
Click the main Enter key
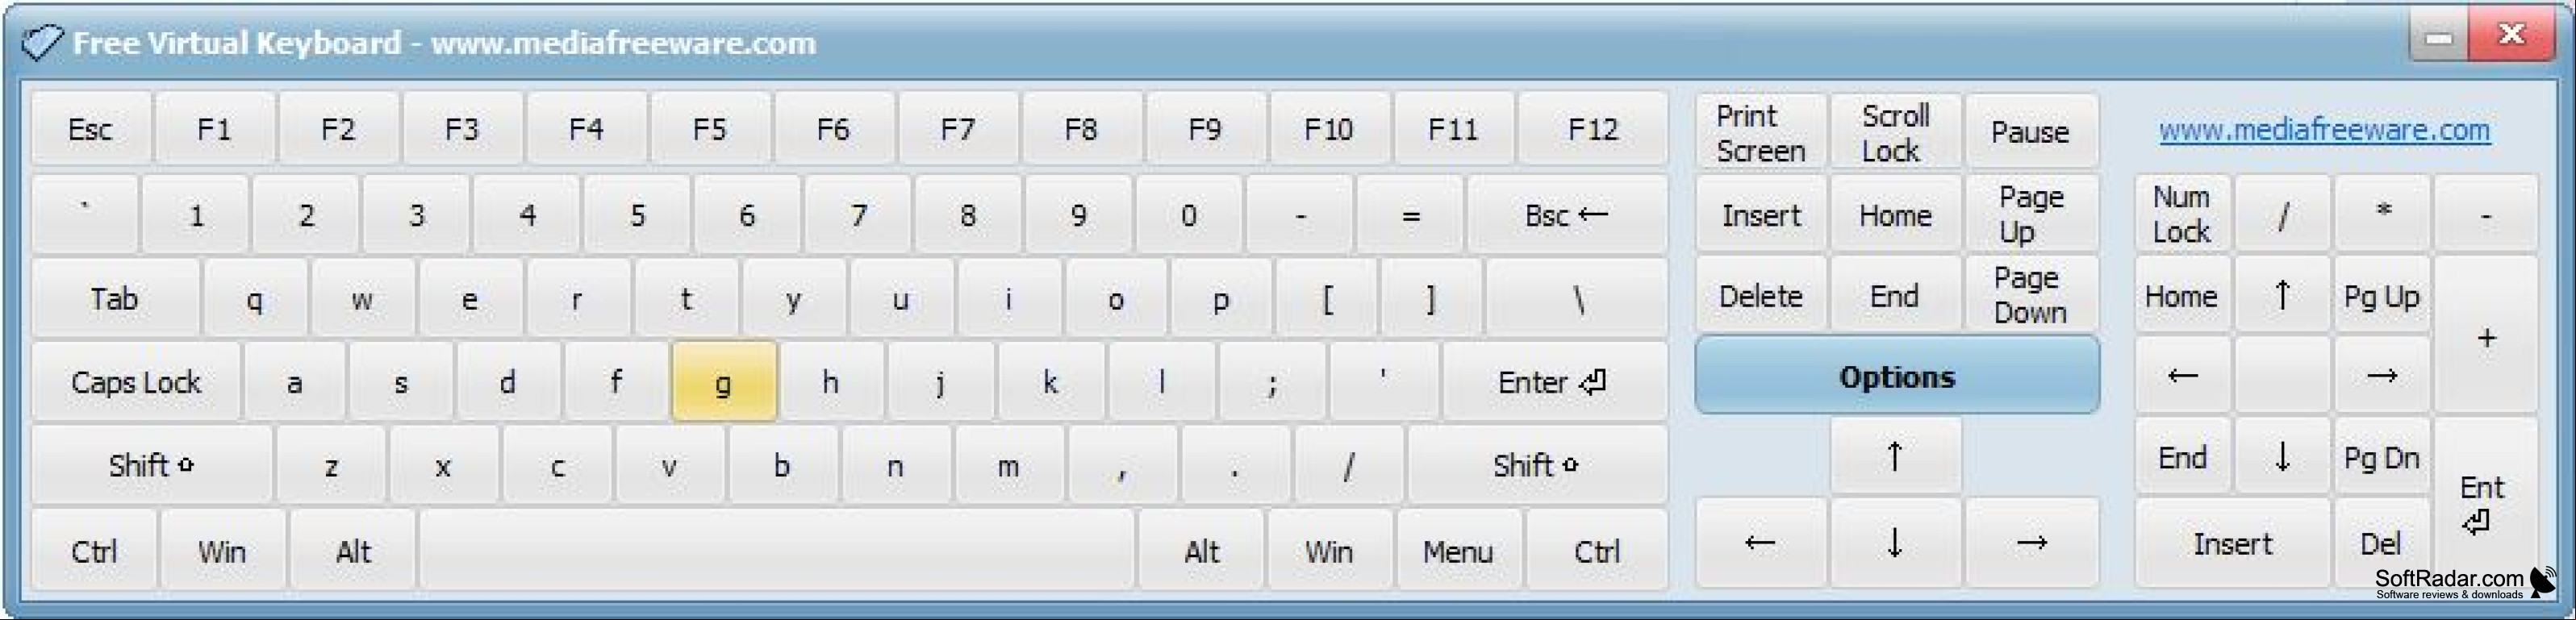(1553, 382)
